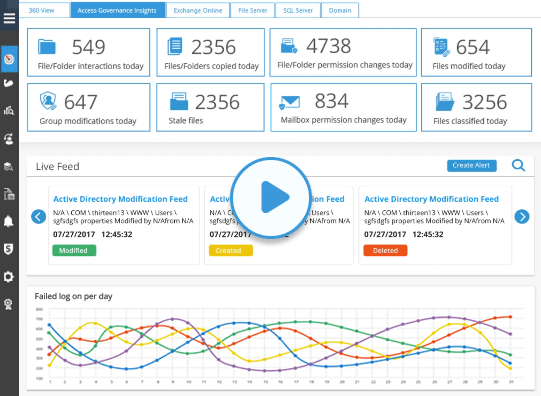Viewport: 541px width, 396px height.
Task: Switch to the SQL Server tab
Action: point(298,10)
